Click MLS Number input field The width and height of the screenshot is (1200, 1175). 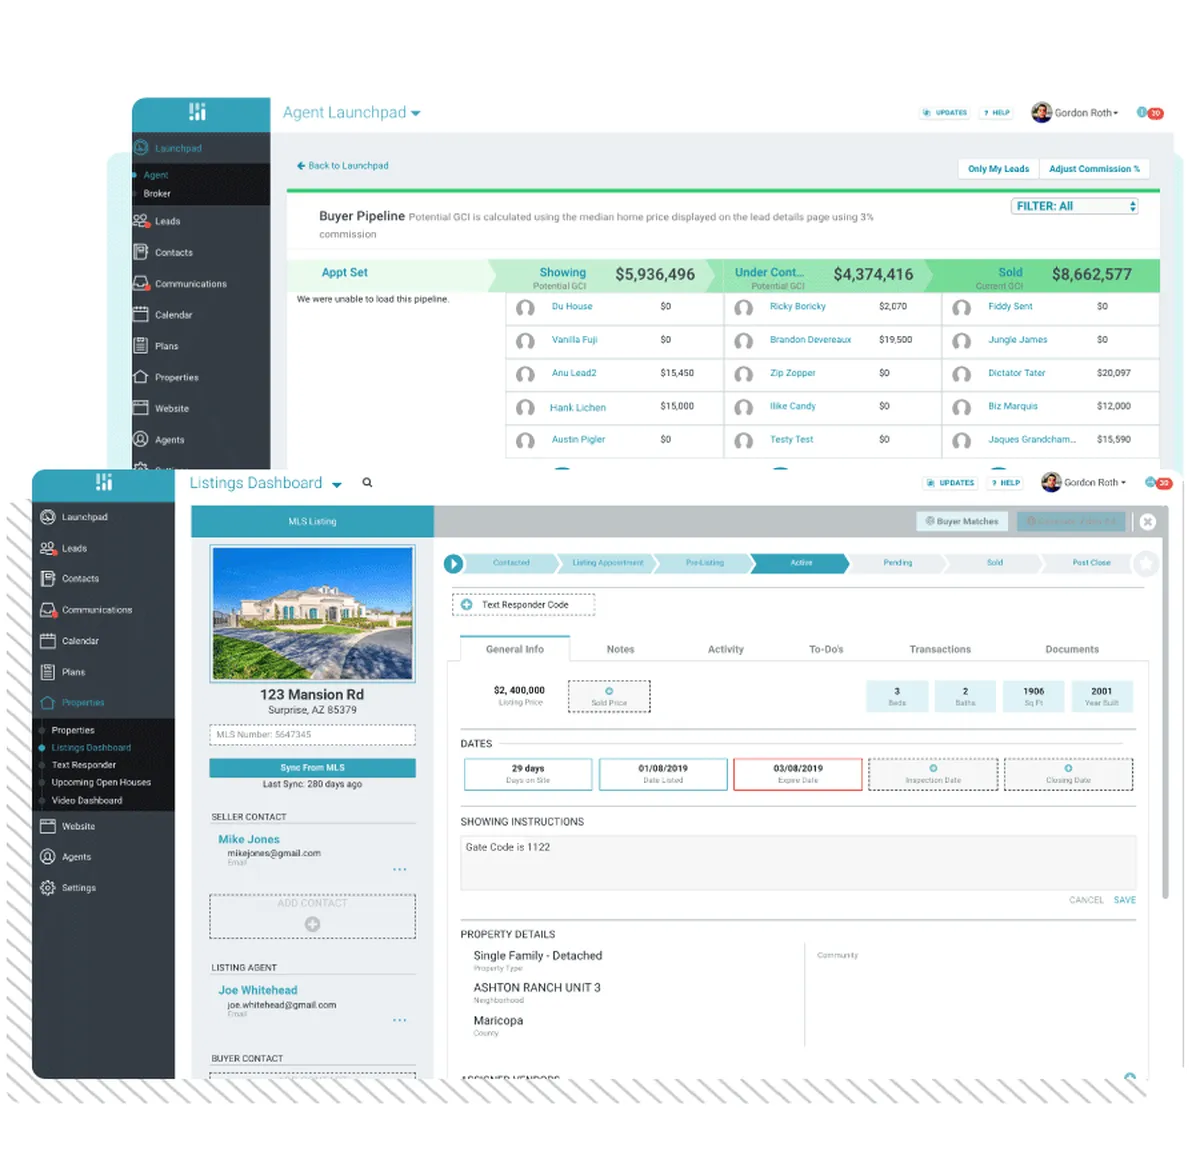coord(312,735)
